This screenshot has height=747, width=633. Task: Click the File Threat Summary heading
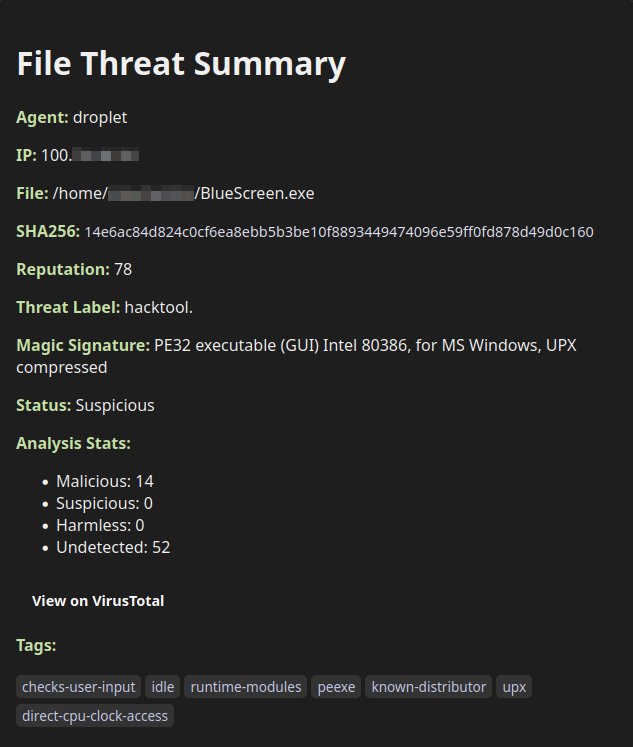181,64
